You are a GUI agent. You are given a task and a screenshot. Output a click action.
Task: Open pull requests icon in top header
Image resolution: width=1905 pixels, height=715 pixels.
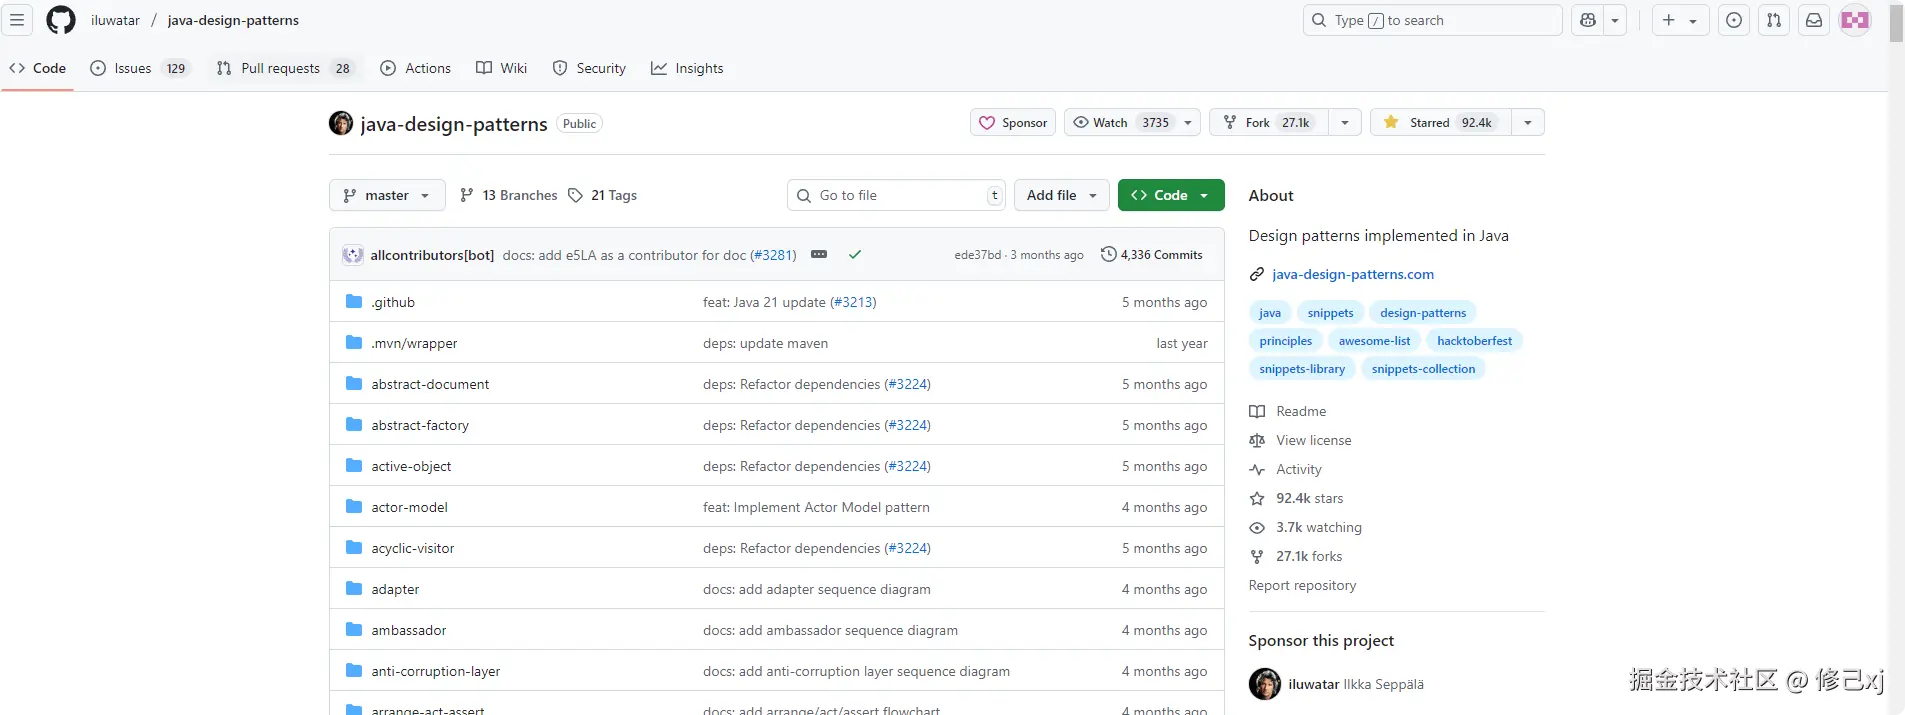(1774, 20)
